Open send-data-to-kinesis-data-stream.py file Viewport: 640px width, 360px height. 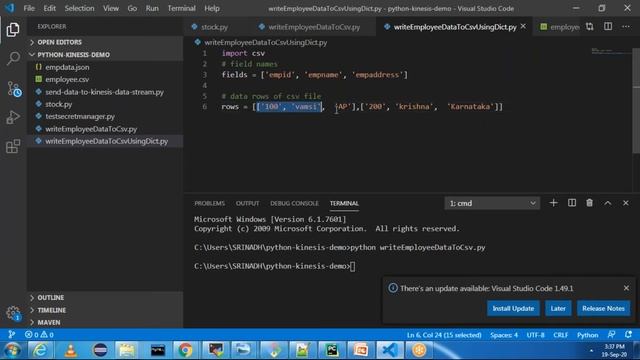pyautogui.click(x=104, y=92)
